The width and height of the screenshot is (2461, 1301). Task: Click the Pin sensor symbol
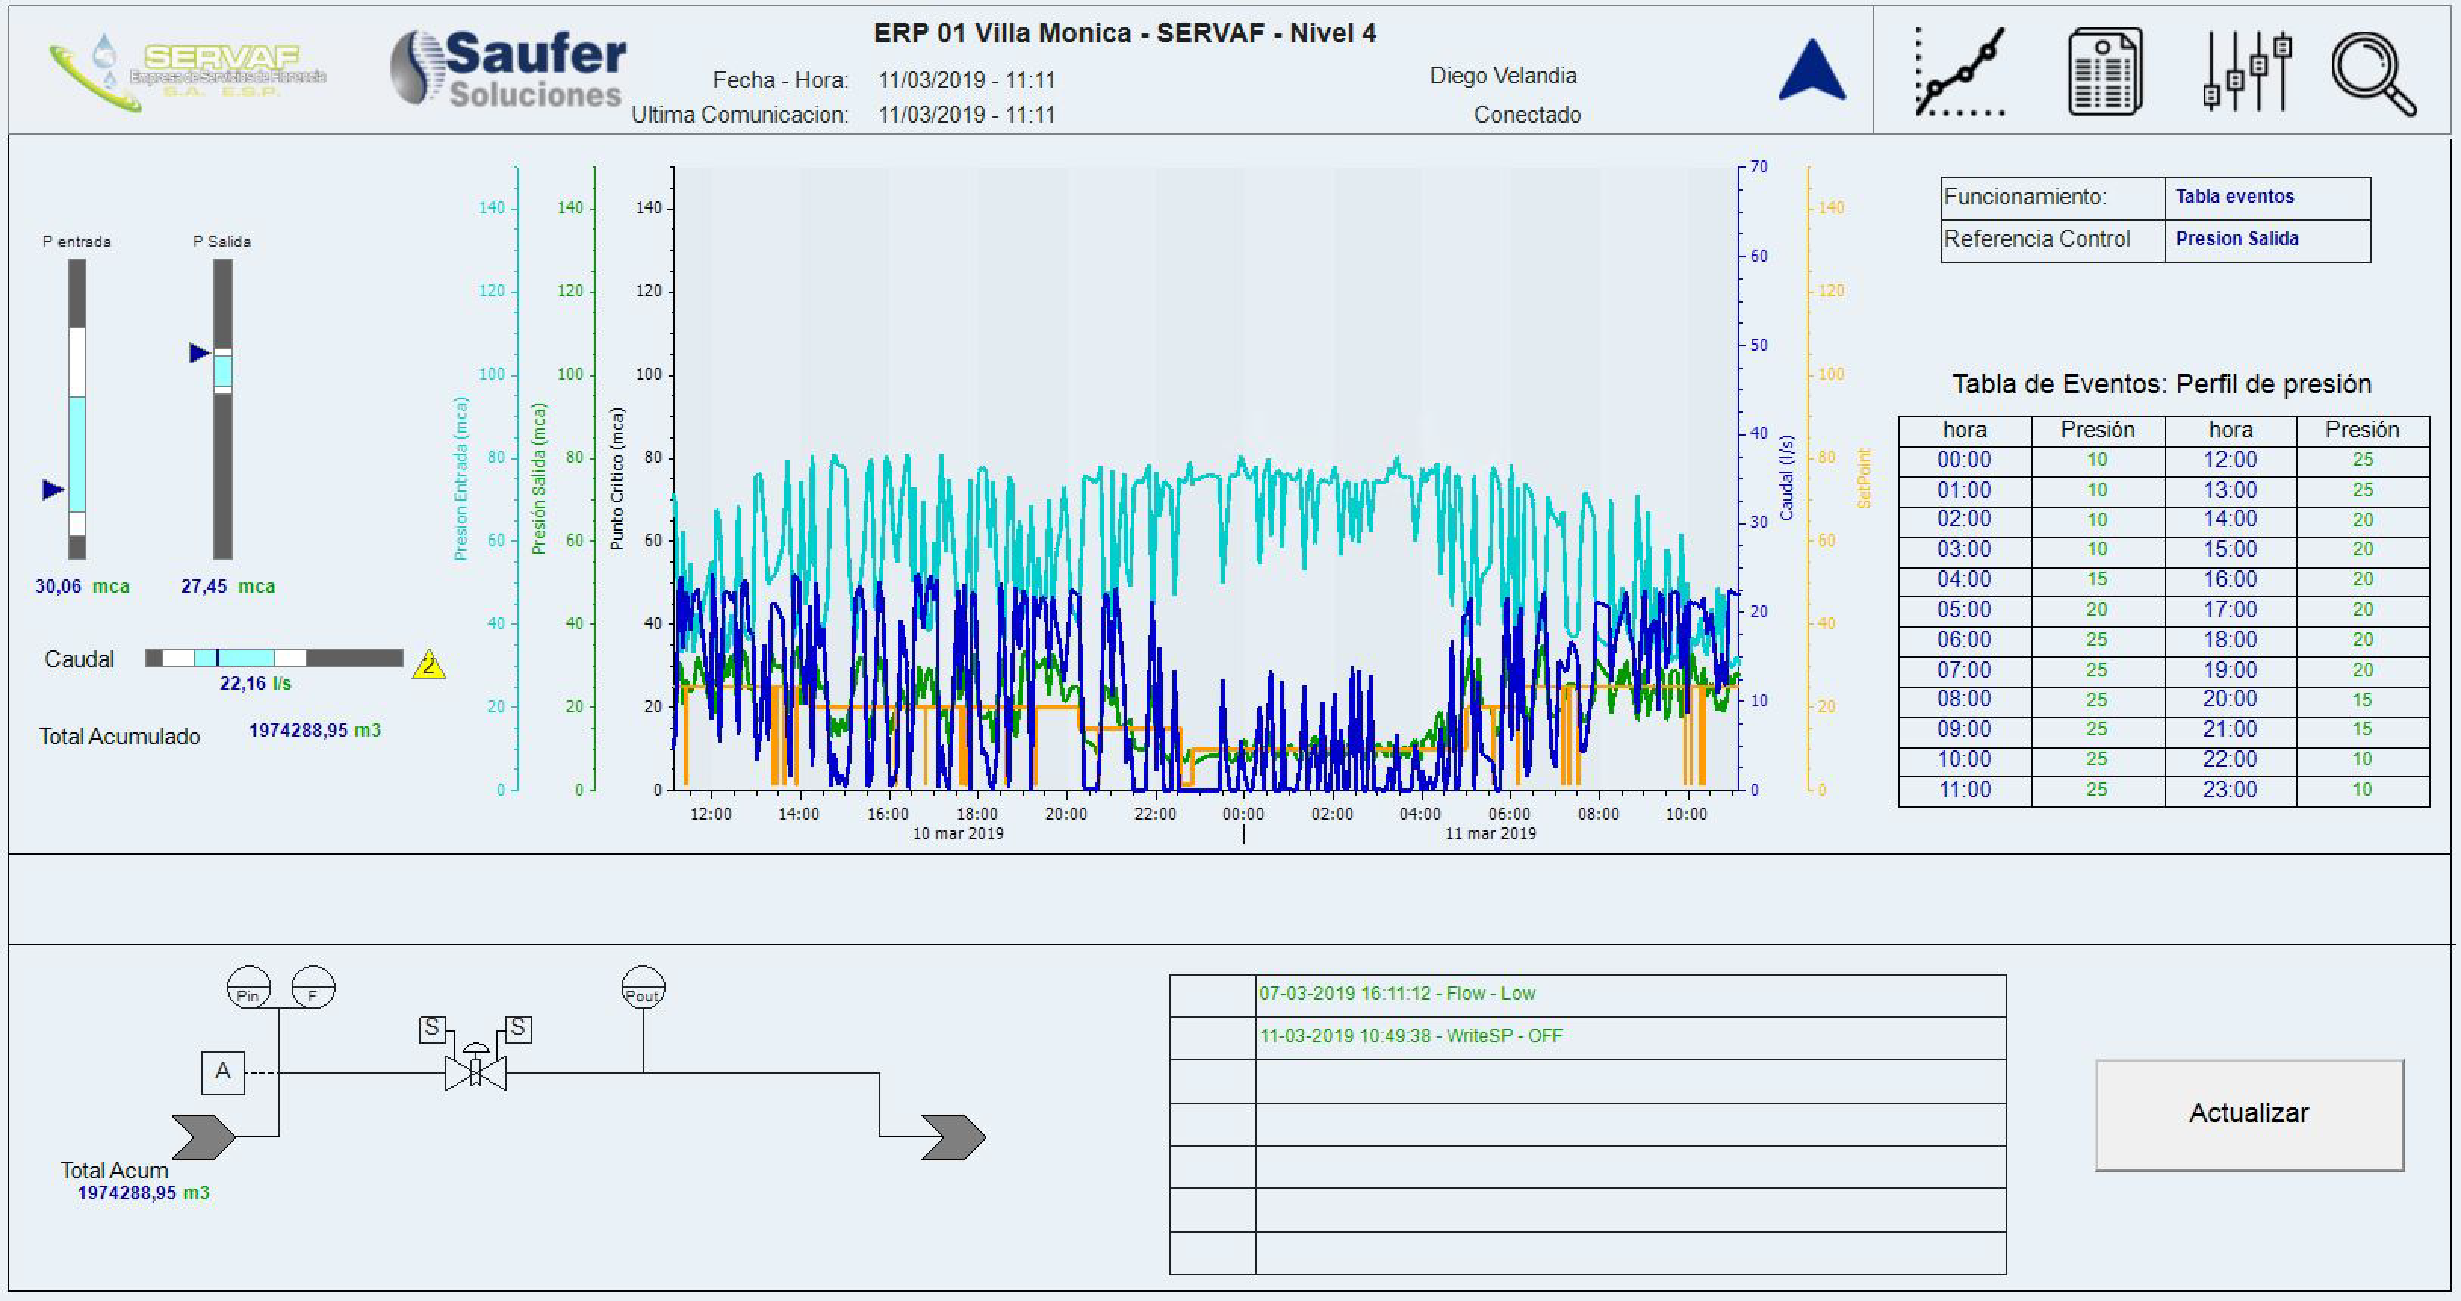point(249,988)
